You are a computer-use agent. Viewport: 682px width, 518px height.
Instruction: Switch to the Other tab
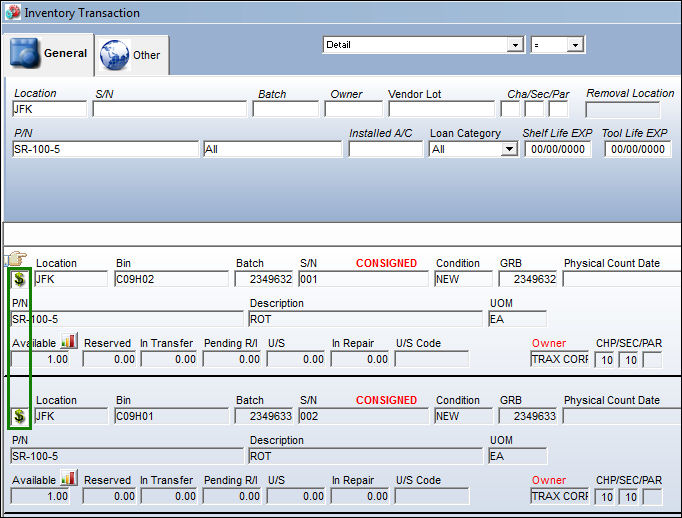132,55
